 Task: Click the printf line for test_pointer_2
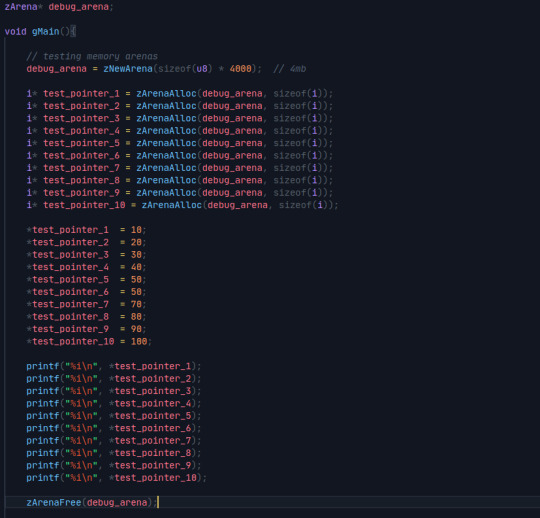pyautogui.click(x=114, y=379)
